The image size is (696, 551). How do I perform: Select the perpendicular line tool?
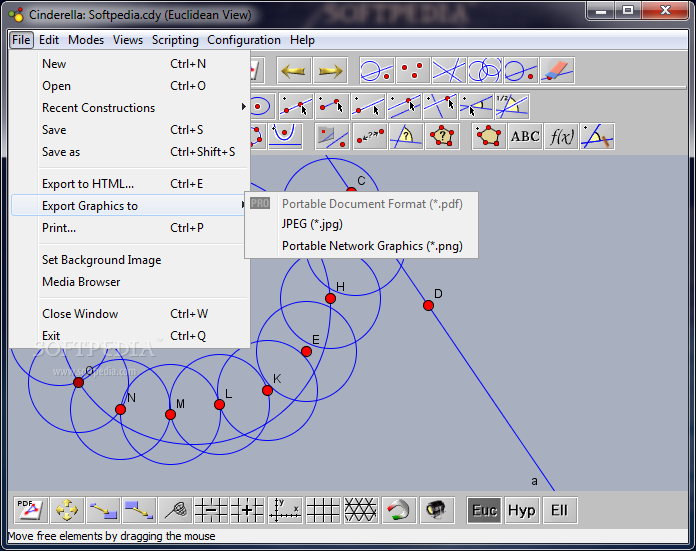(x=440, y=107)
